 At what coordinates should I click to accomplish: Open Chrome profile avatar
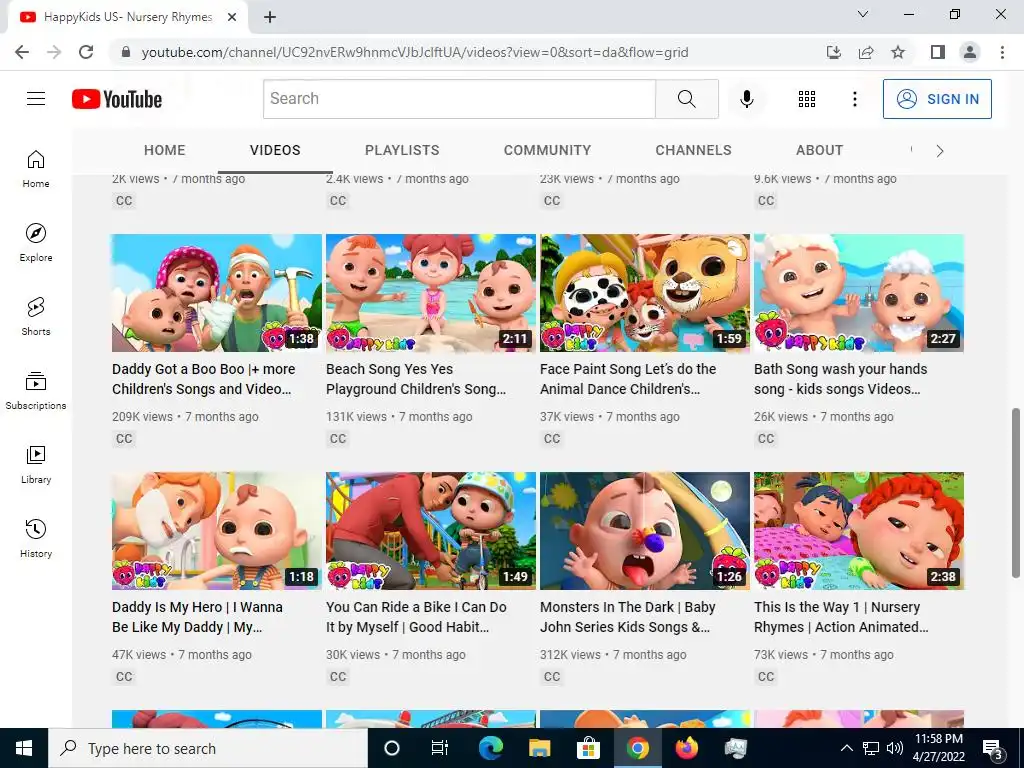click(x=970, y=52)
